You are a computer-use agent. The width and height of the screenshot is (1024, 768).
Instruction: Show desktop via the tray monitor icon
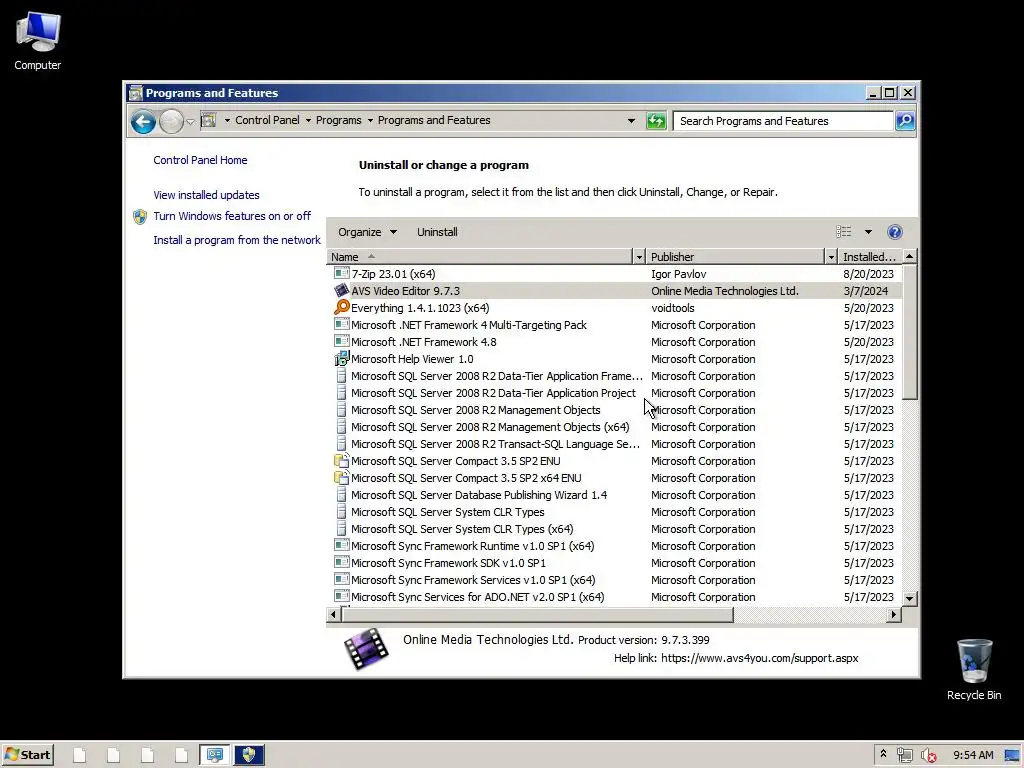(1012, 755)
